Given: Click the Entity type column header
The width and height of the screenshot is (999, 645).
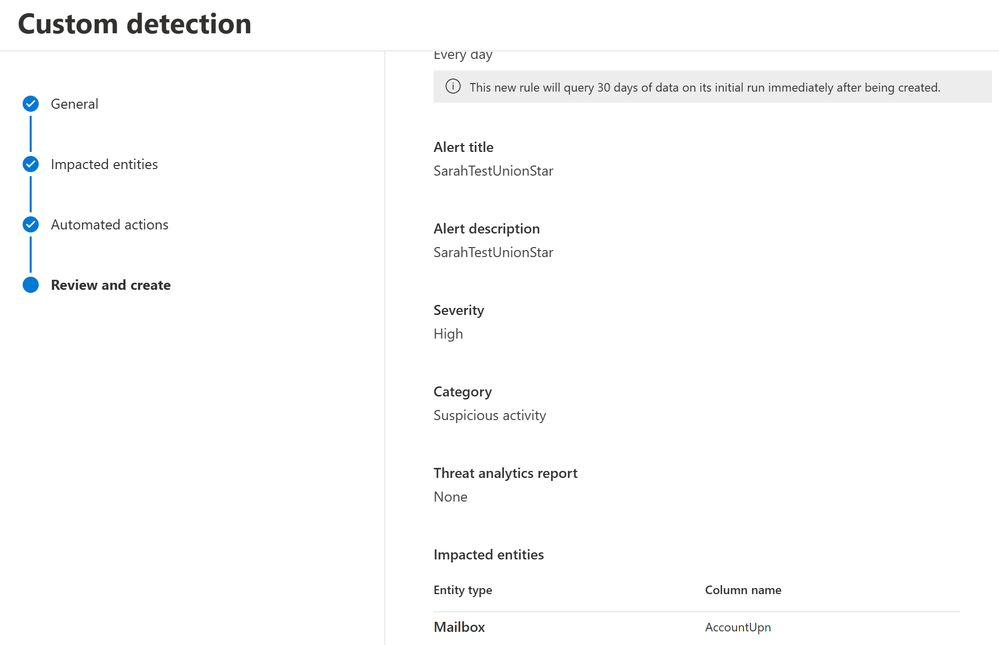Looking at the screenshot, I should pyautogui.click(x=463, y=590).
